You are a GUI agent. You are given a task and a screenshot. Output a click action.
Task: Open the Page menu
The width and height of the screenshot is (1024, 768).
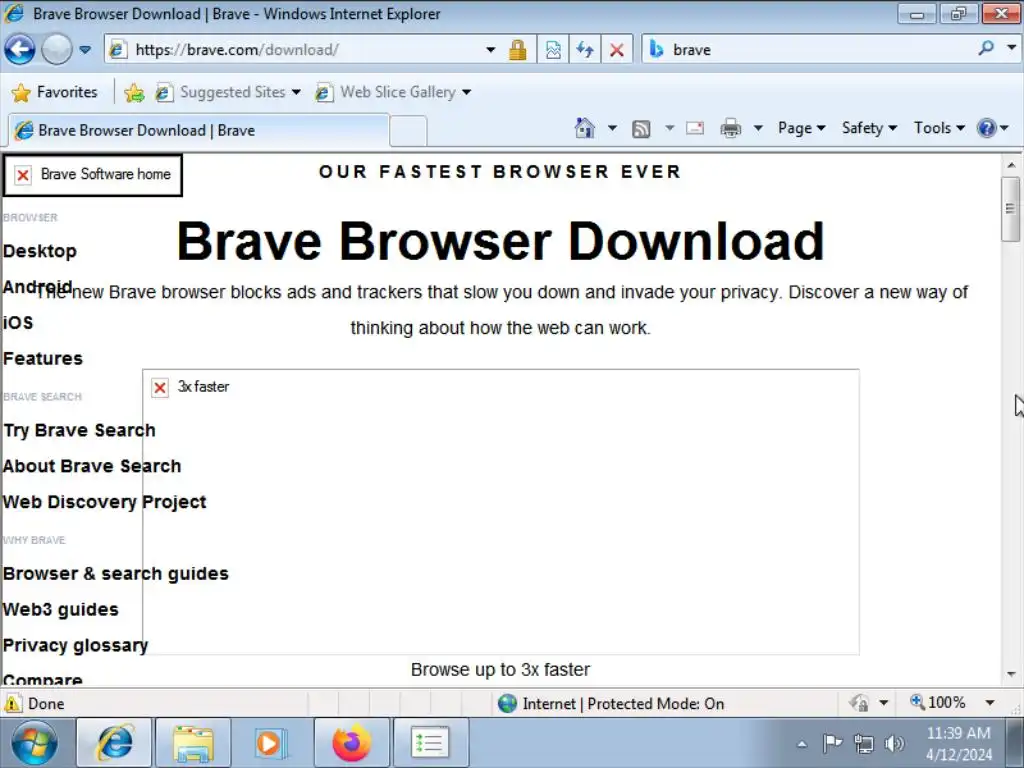(x=801, y=128)
